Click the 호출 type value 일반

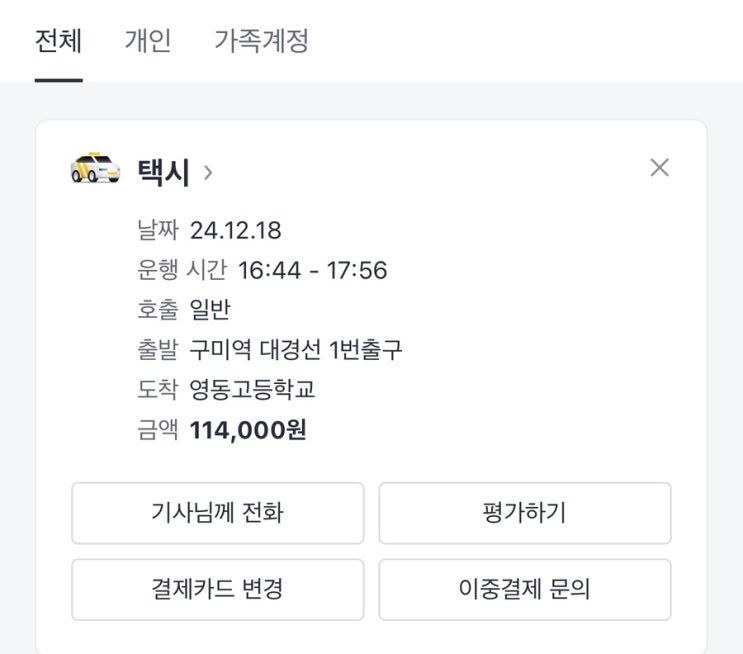[x=209, y=311]
